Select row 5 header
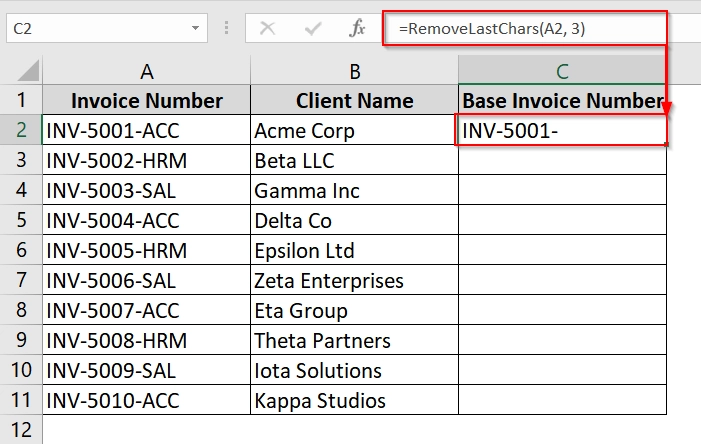The width and height of the screenshot is (701, 444). pyautogui.click(x=21, y=220)
